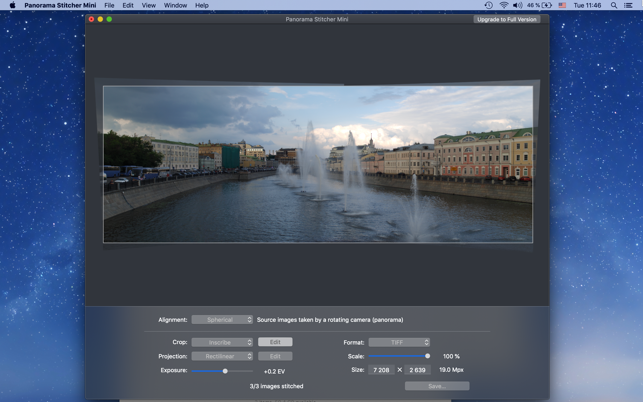Open Spotlight search icon

(613, 5)
